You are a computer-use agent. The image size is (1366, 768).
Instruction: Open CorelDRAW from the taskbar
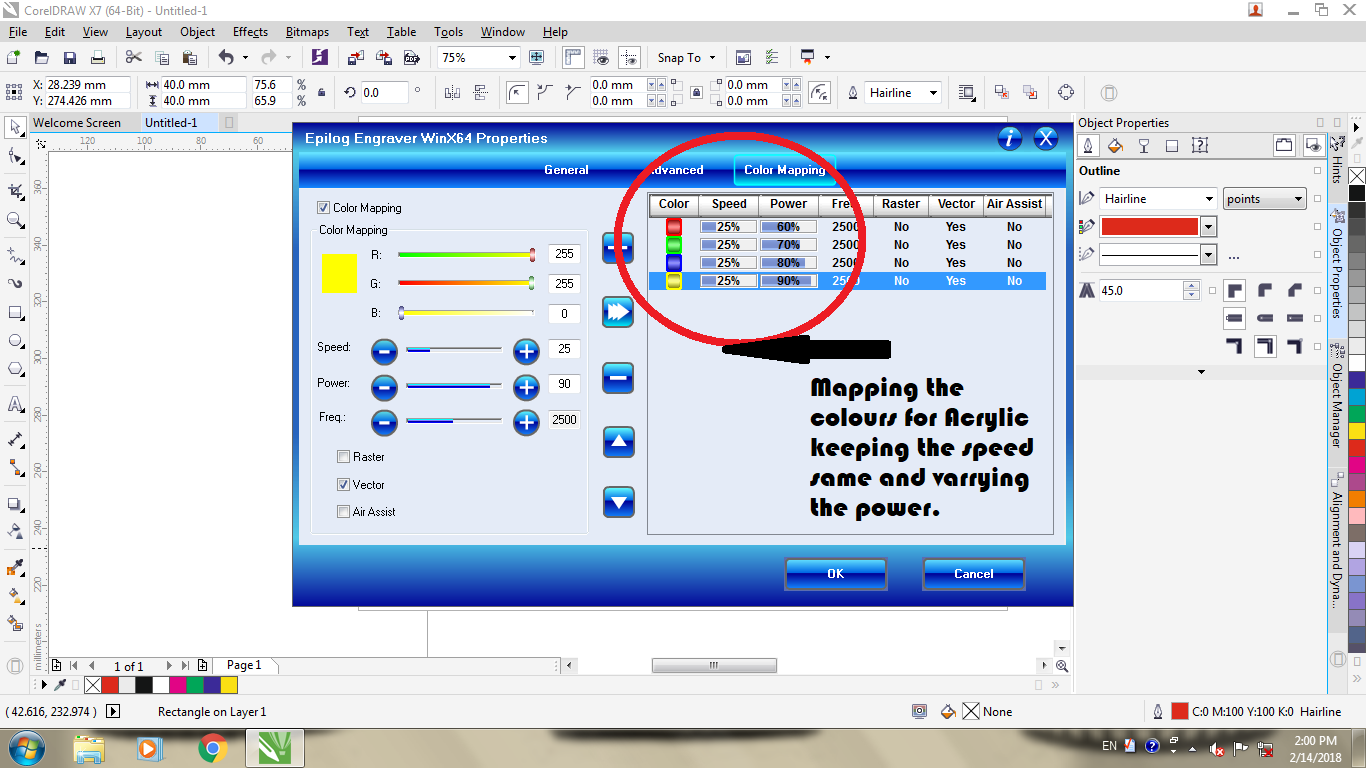(274, 748)
